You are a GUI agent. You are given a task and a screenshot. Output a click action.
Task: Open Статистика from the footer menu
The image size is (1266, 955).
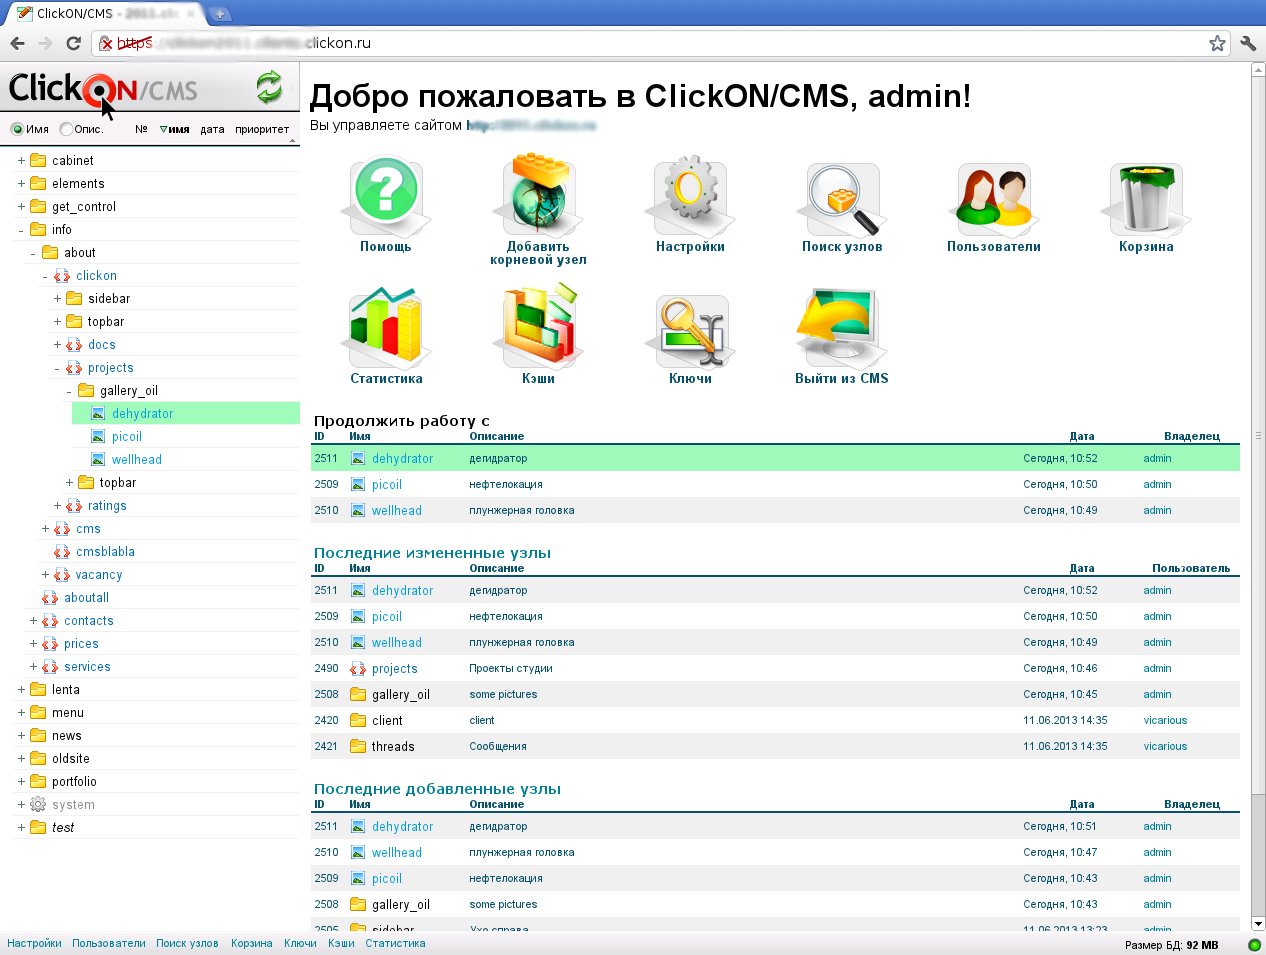click(395, 943)
